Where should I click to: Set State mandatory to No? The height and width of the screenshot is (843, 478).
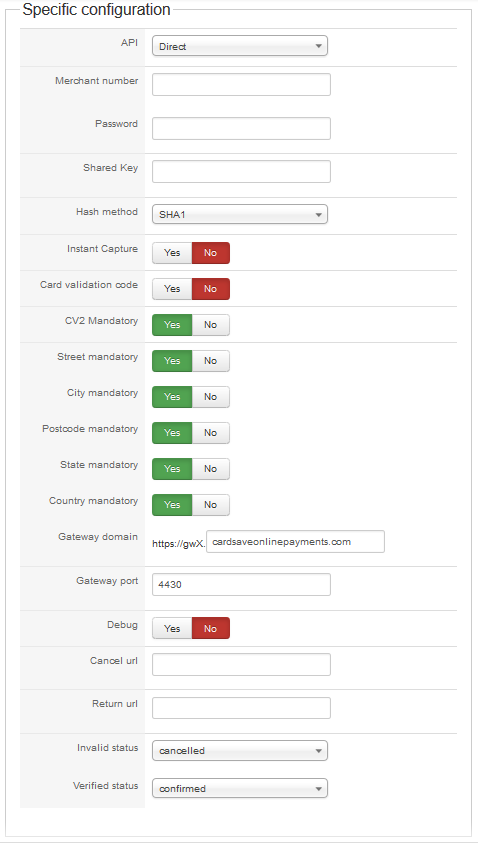(211, 469)
